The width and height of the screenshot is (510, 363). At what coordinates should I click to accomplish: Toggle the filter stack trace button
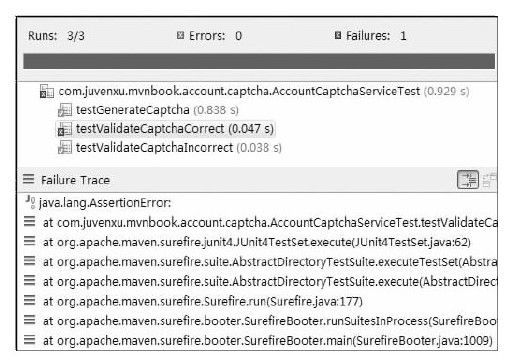coord(468,180)
